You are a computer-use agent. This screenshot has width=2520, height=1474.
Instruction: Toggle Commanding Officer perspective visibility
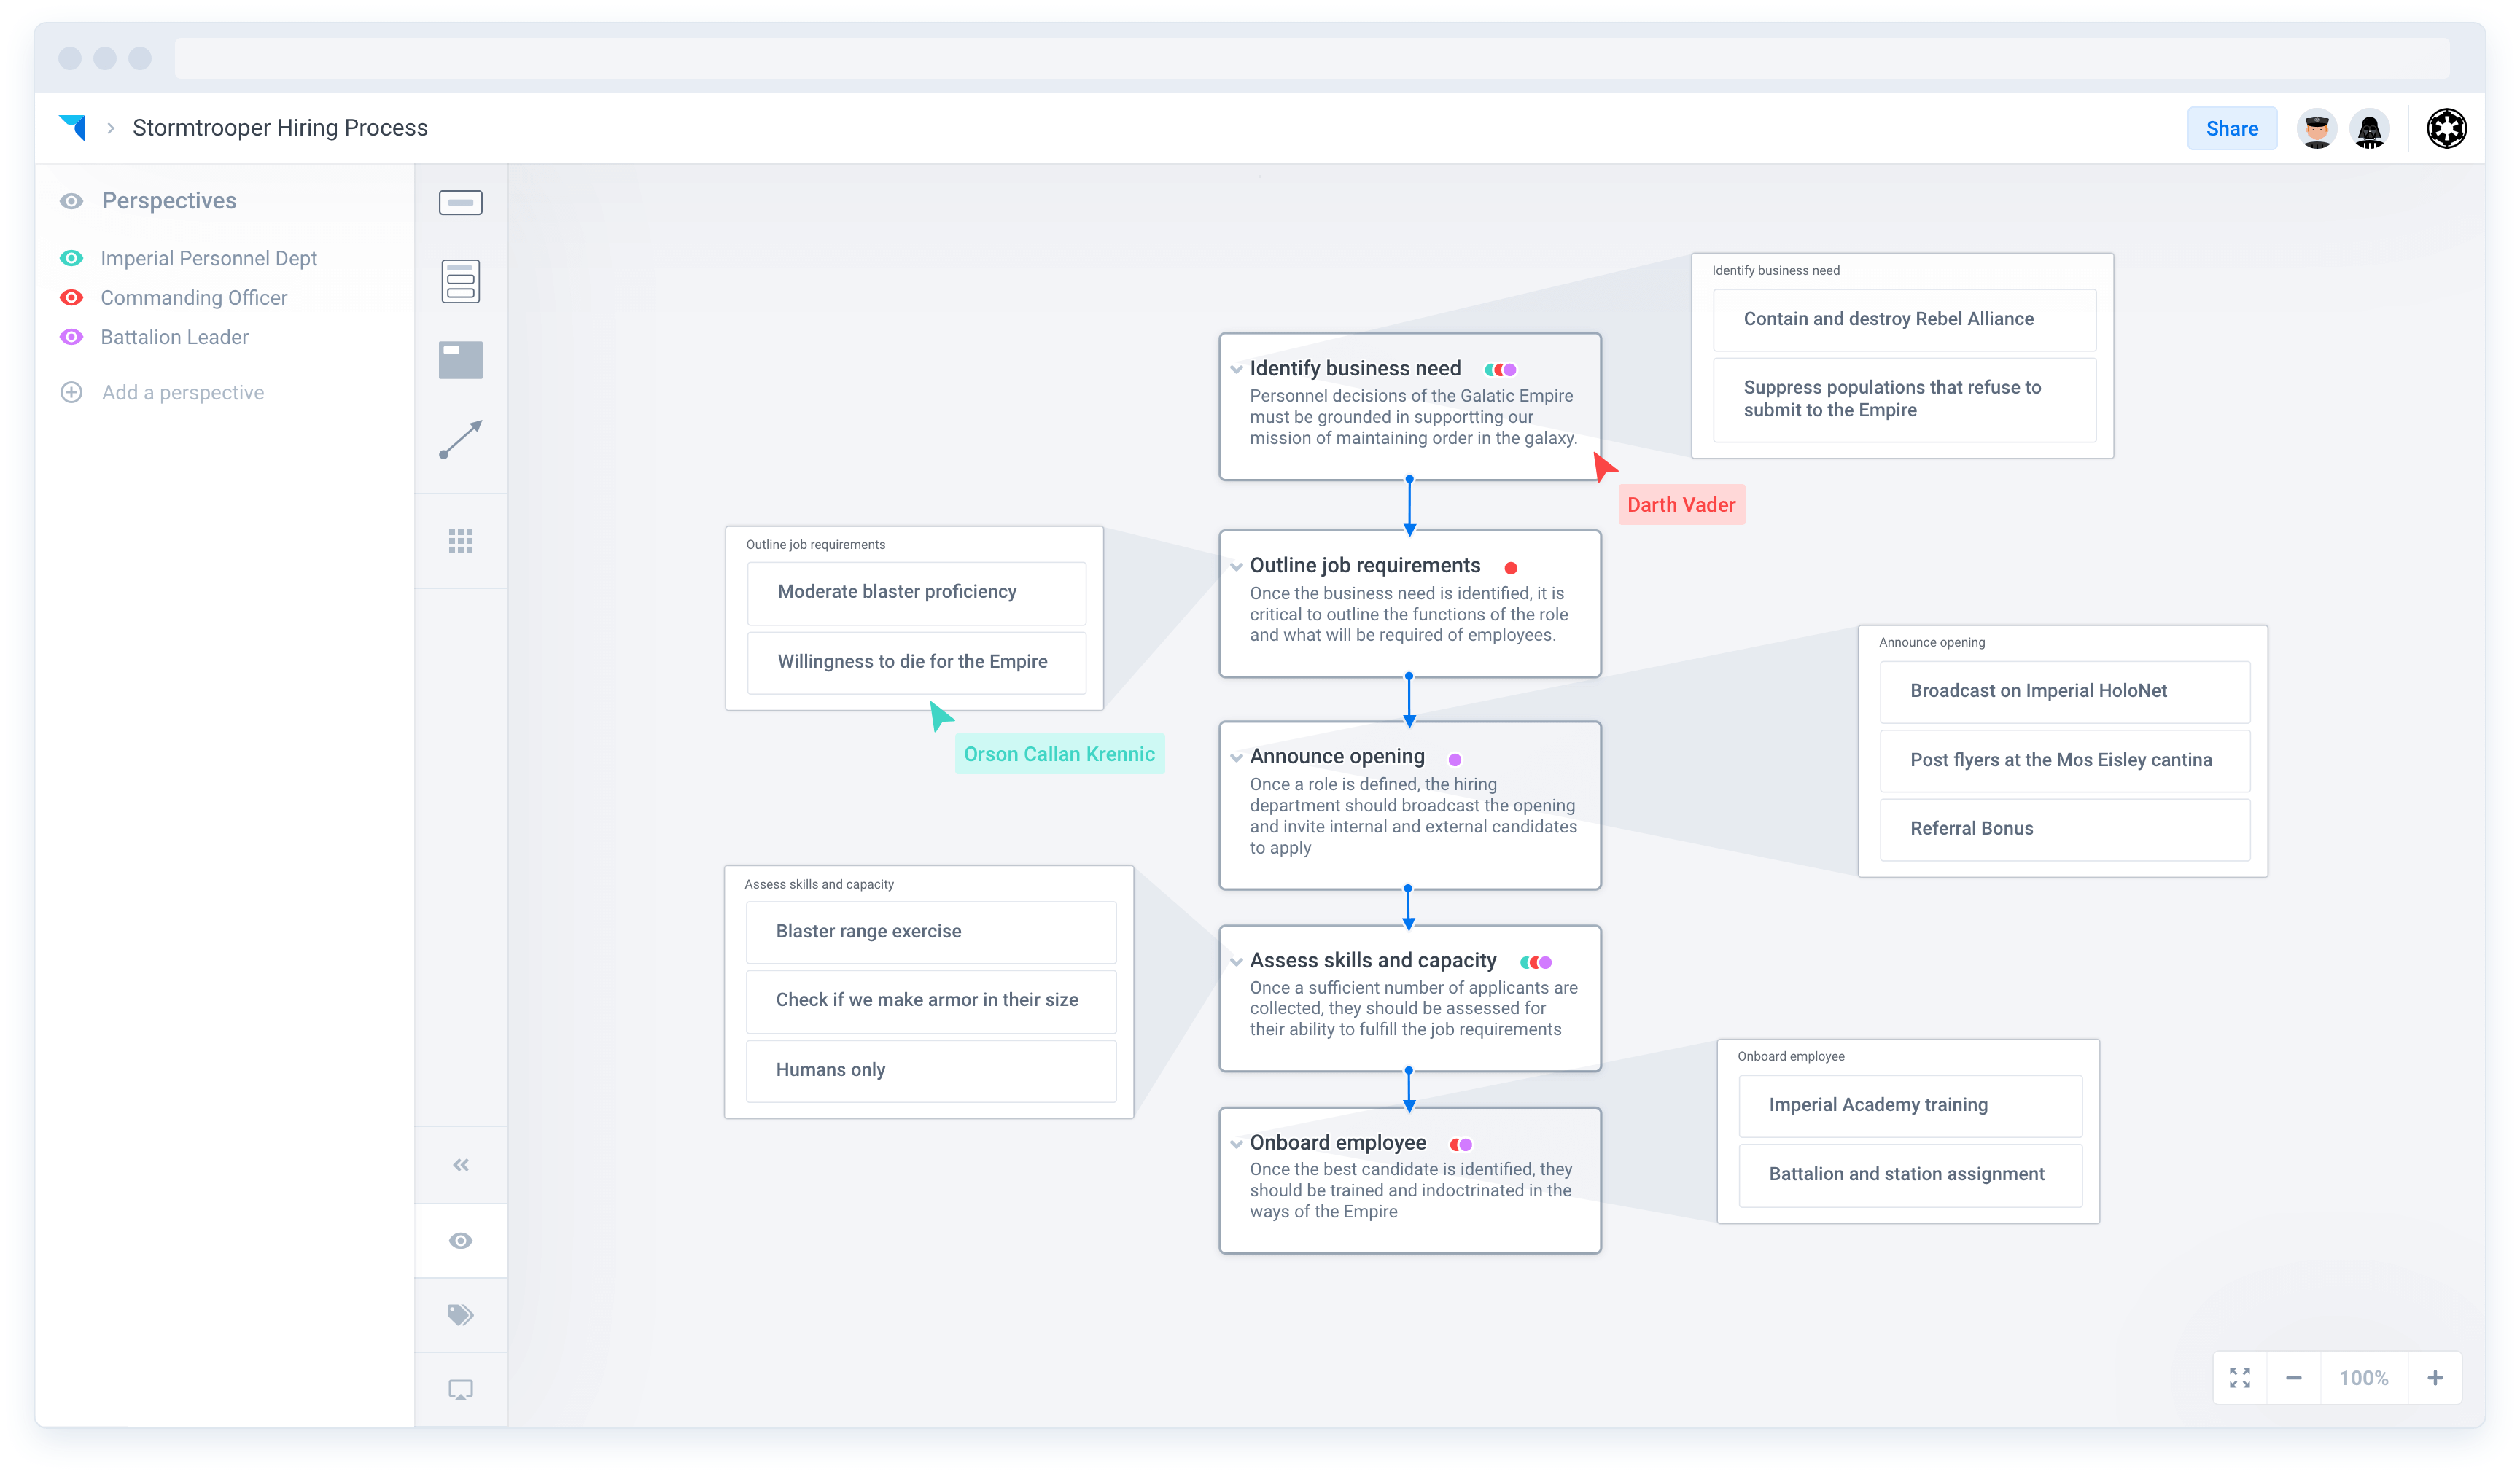coord(71,297)
